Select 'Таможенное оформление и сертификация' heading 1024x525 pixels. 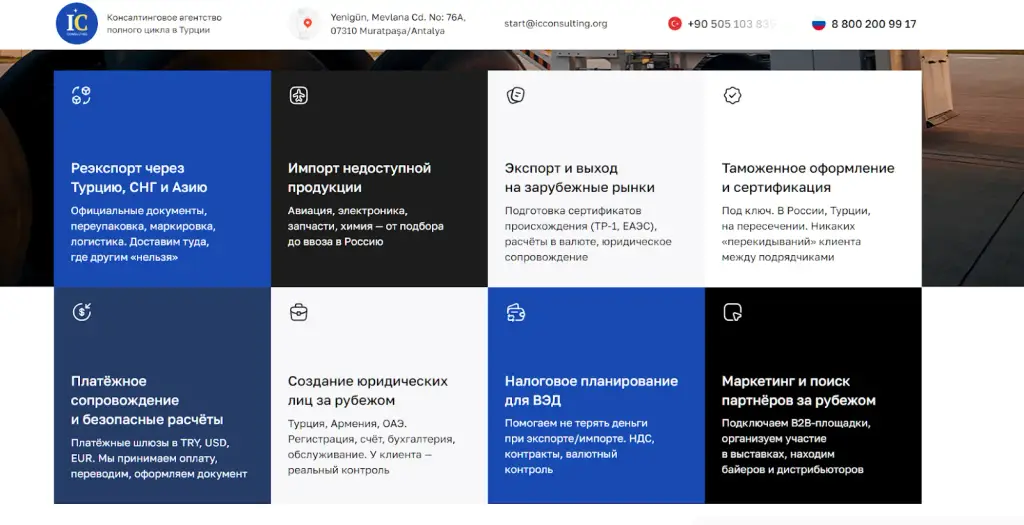coord(808,178)
